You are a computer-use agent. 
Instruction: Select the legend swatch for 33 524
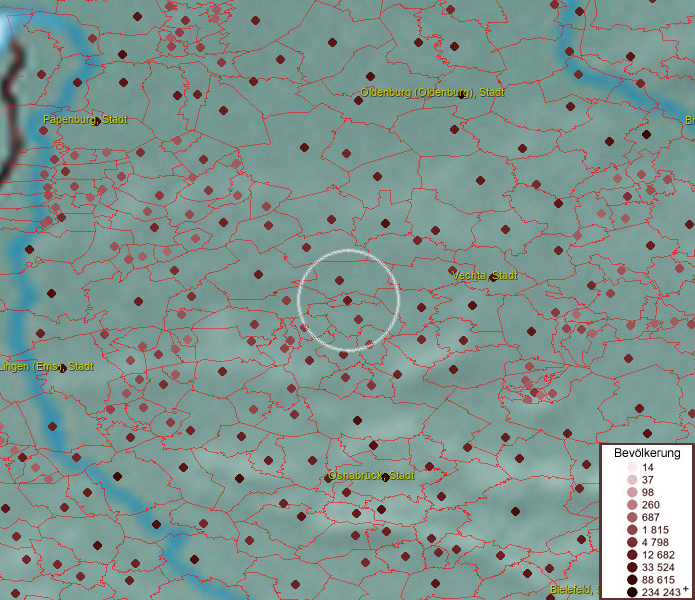click(632, 567)
